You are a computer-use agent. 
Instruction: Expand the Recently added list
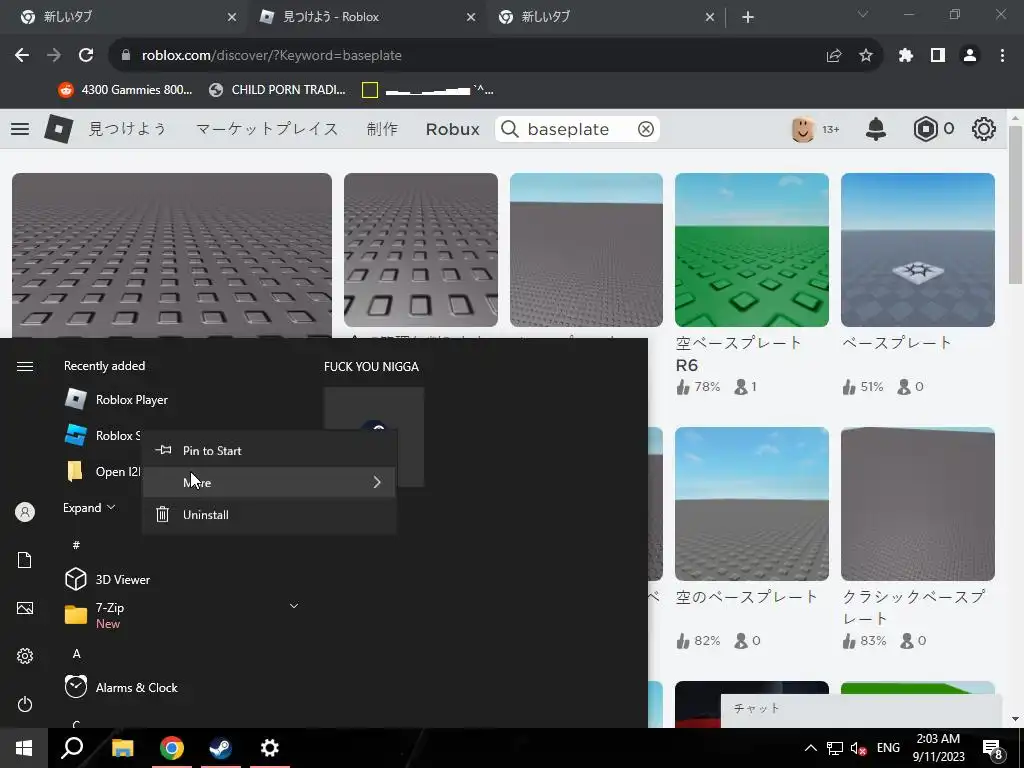pyautogui.click(x=89, y=507)
